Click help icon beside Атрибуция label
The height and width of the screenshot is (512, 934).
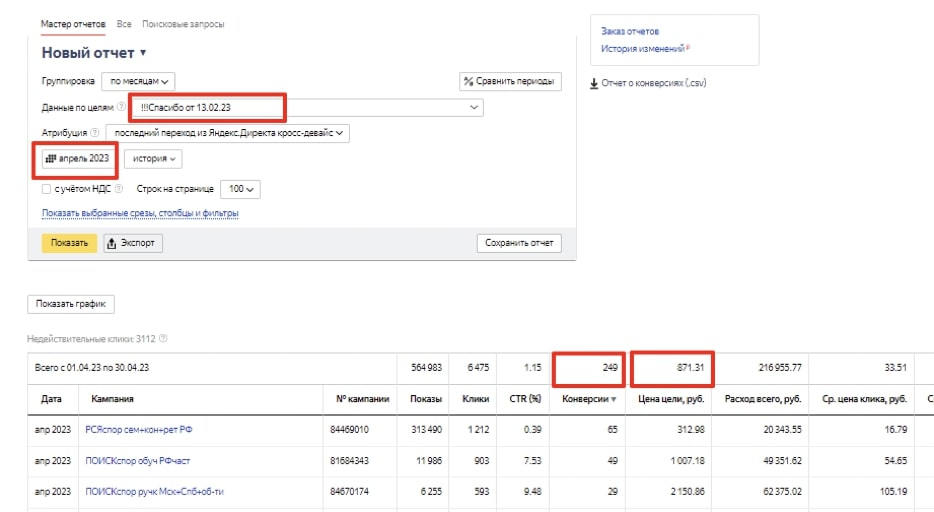click(95, 132)
